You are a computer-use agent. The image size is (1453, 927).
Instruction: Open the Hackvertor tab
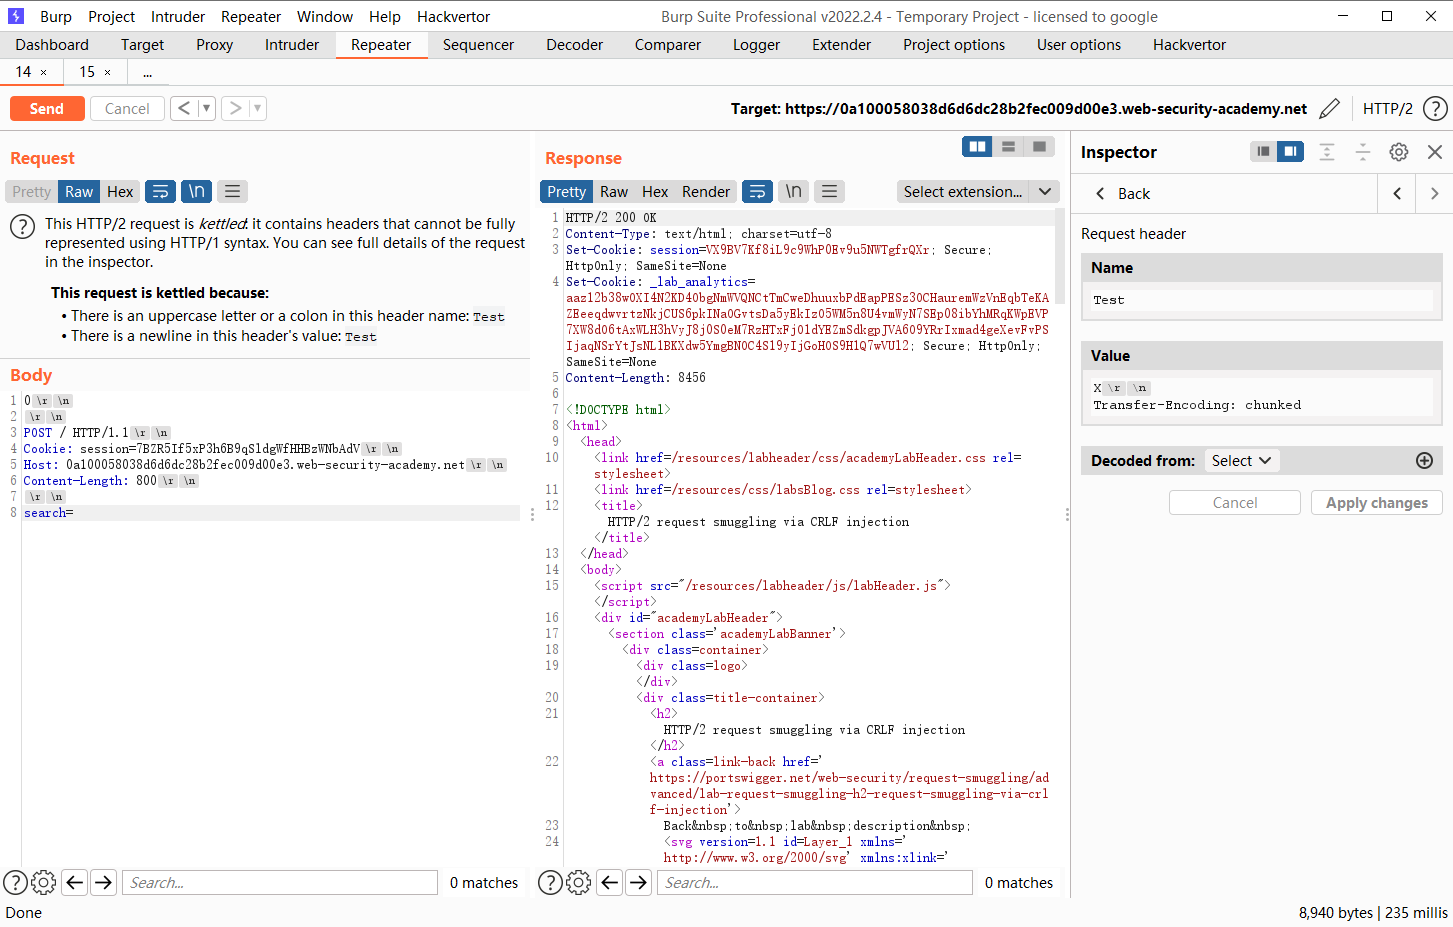(1189, 45)
